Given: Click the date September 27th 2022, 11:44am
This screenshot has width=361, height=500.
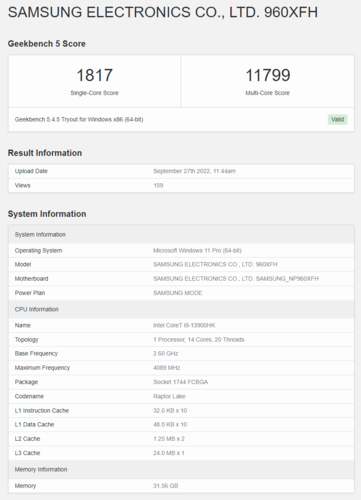Looking at the screenshot, I should click(194, 171).
